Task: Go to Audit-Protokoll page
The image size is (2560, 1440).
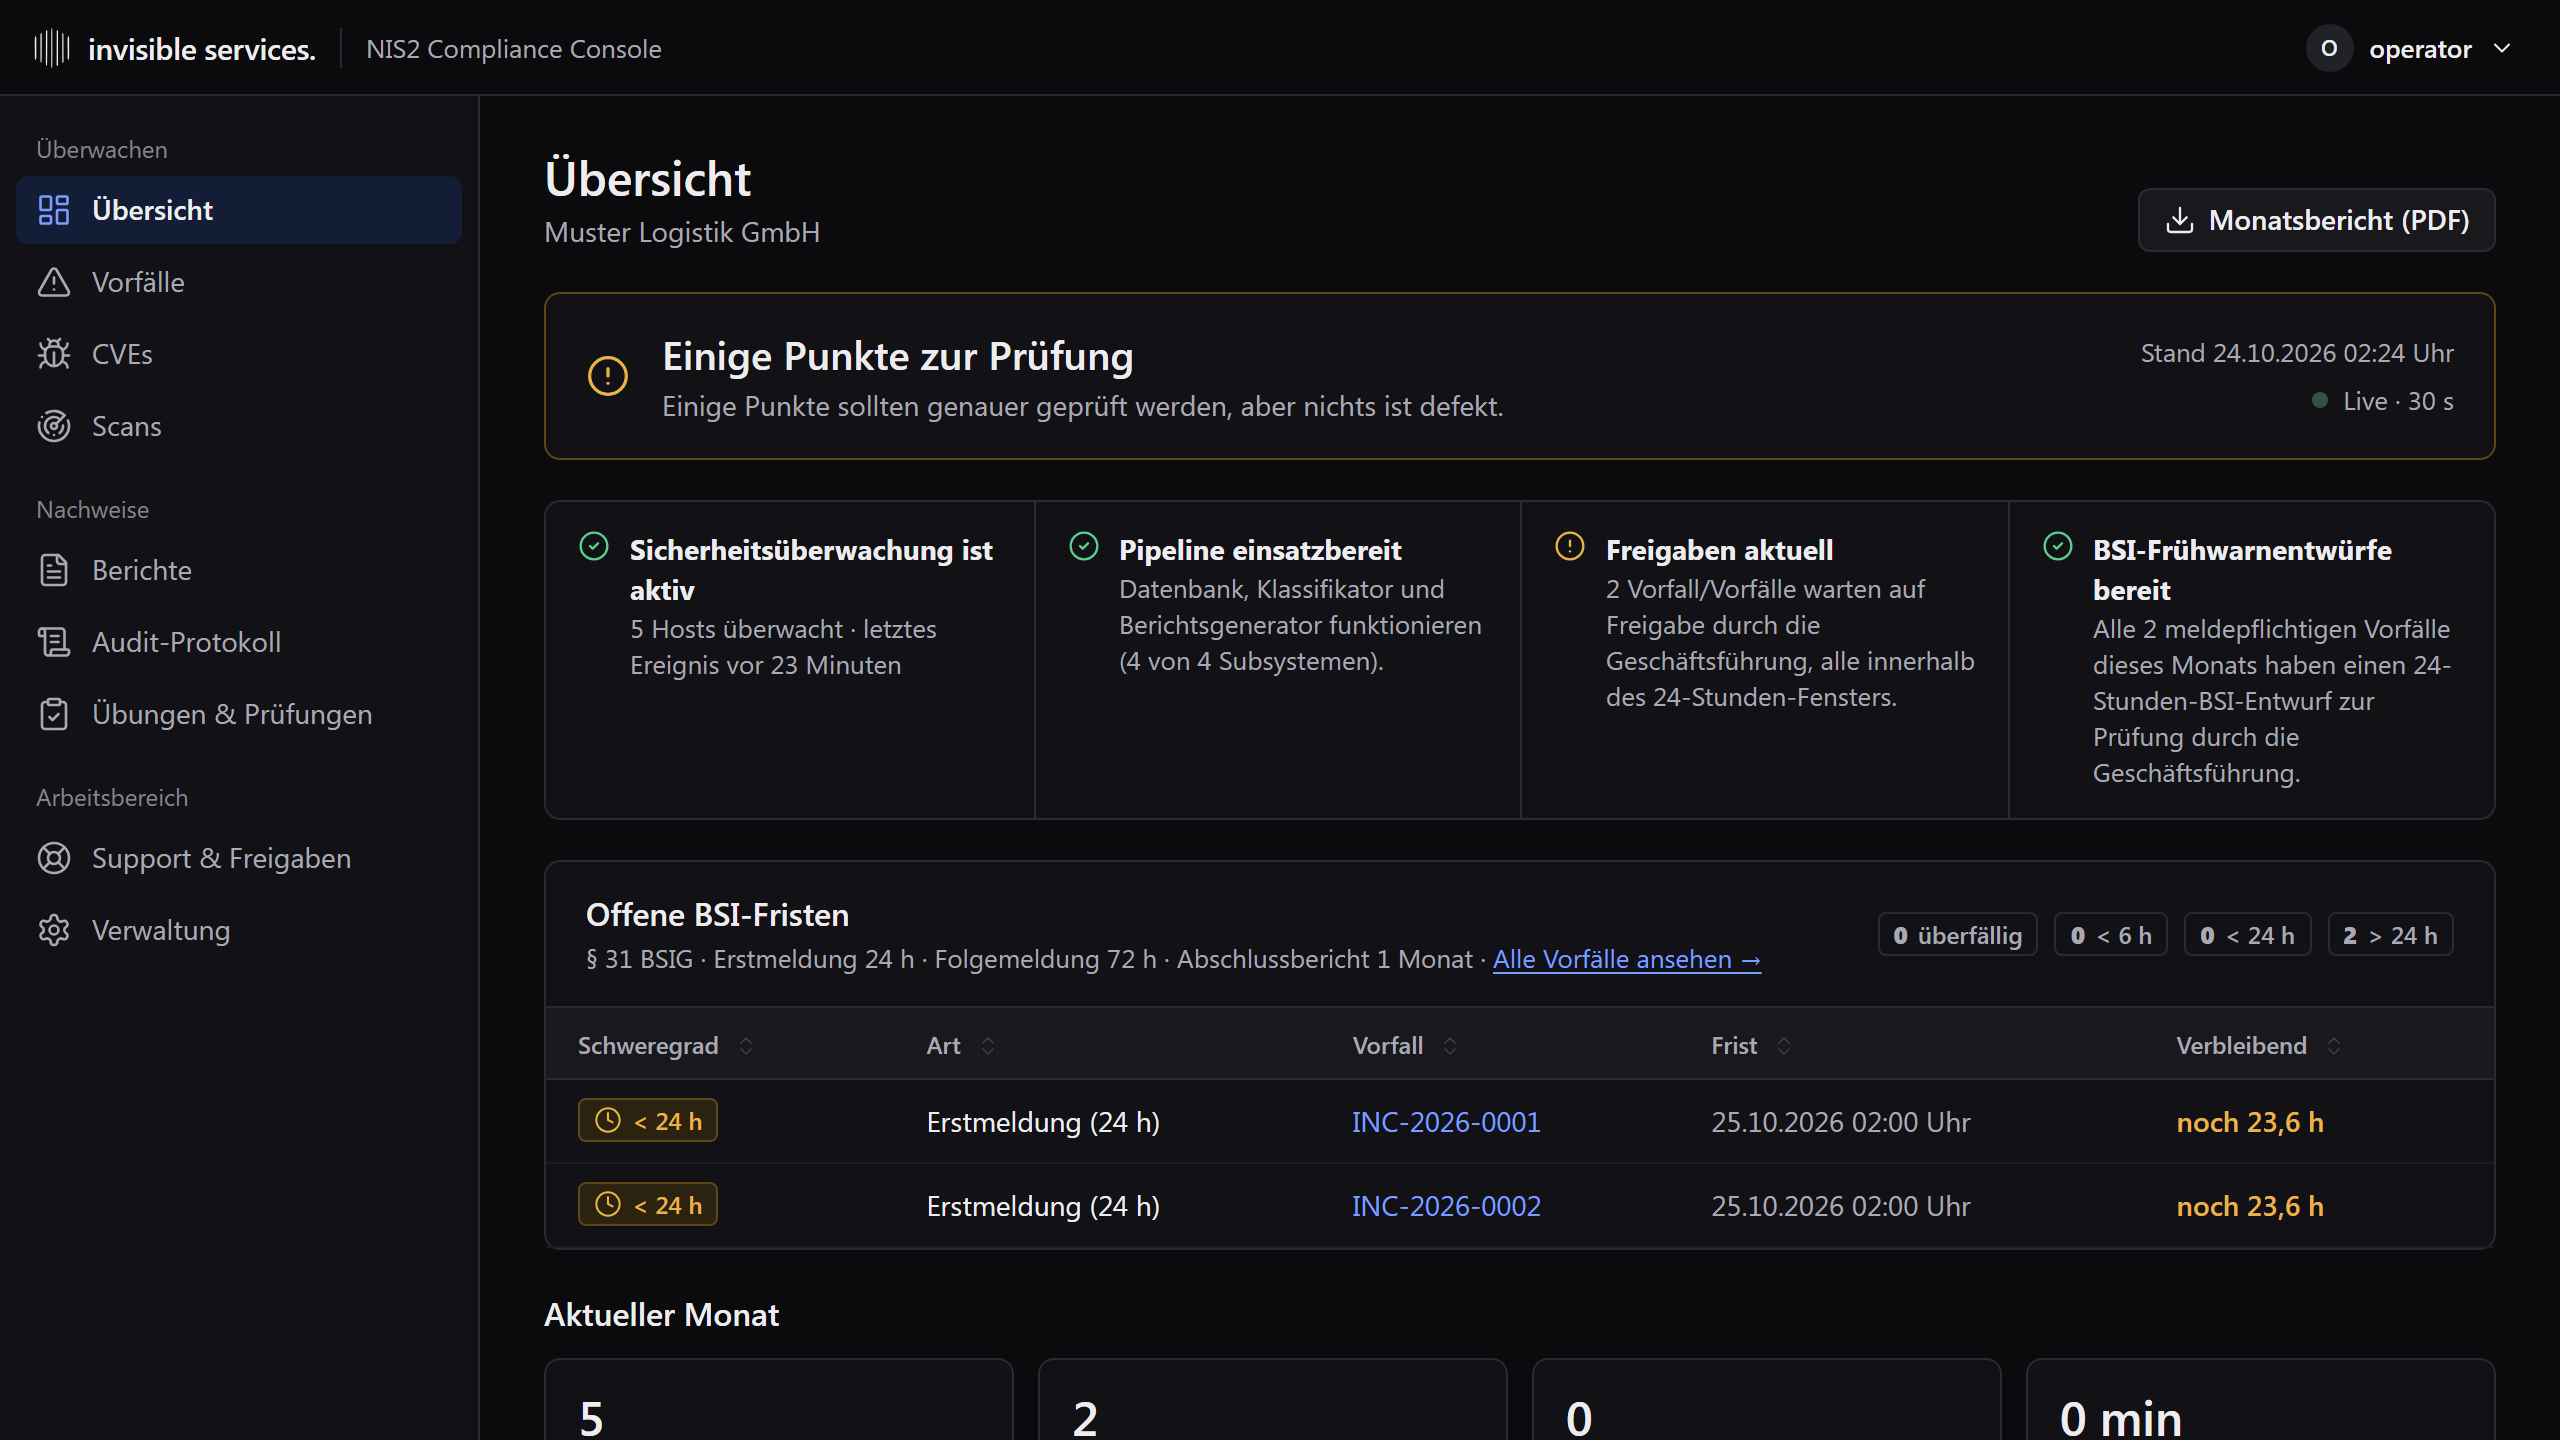Action: (x=239, y=642)
